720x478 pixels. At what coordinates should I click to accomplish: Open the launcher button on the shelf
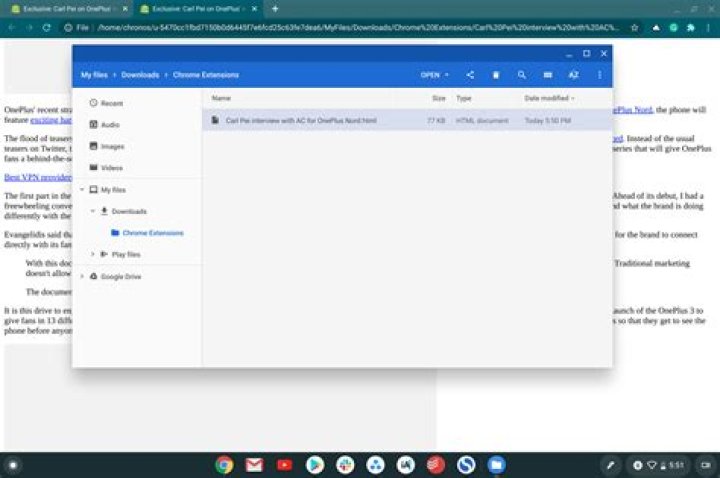pos(13,465)
